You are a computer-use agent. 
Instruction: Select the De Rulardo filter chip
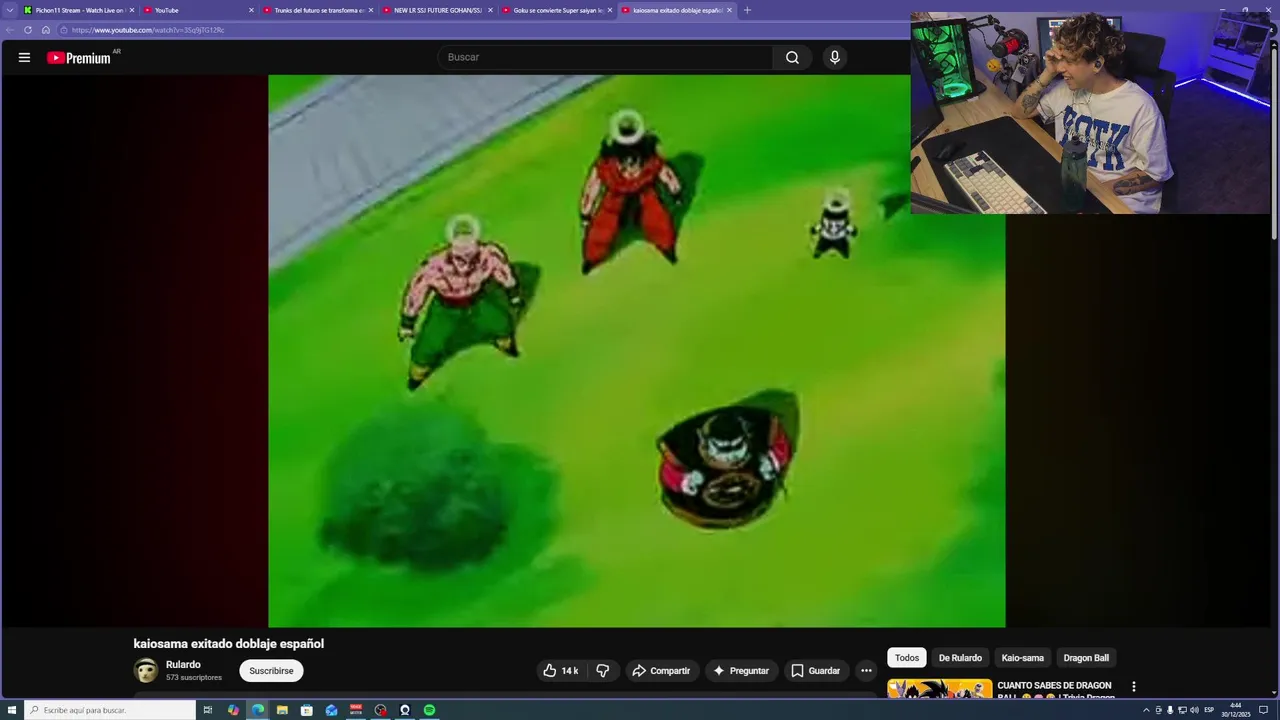pos(960,658)
